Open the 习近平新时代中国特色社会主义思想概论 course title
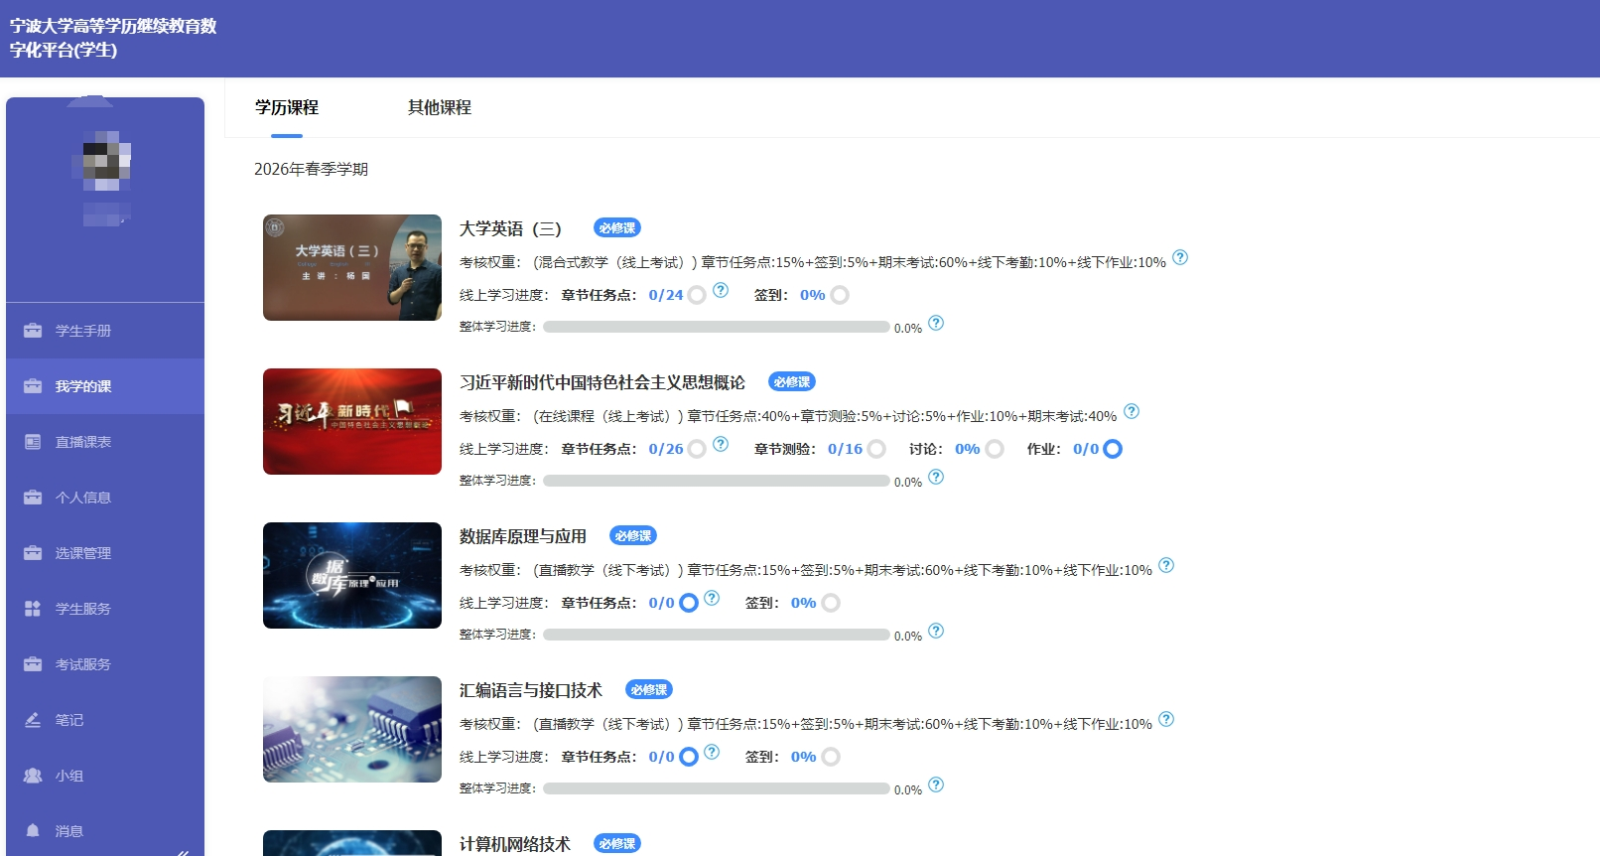The width and height of the screenshot is (1600, 856). pyautogui.click(x=602, y=383)
